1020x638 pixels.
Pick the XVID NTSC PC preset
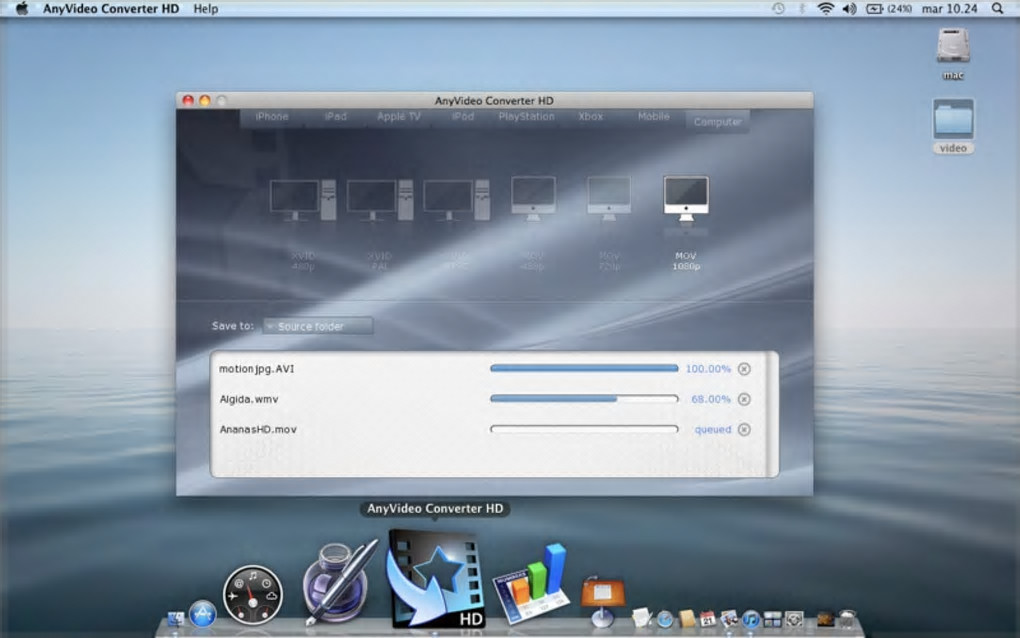click(457, 200)
